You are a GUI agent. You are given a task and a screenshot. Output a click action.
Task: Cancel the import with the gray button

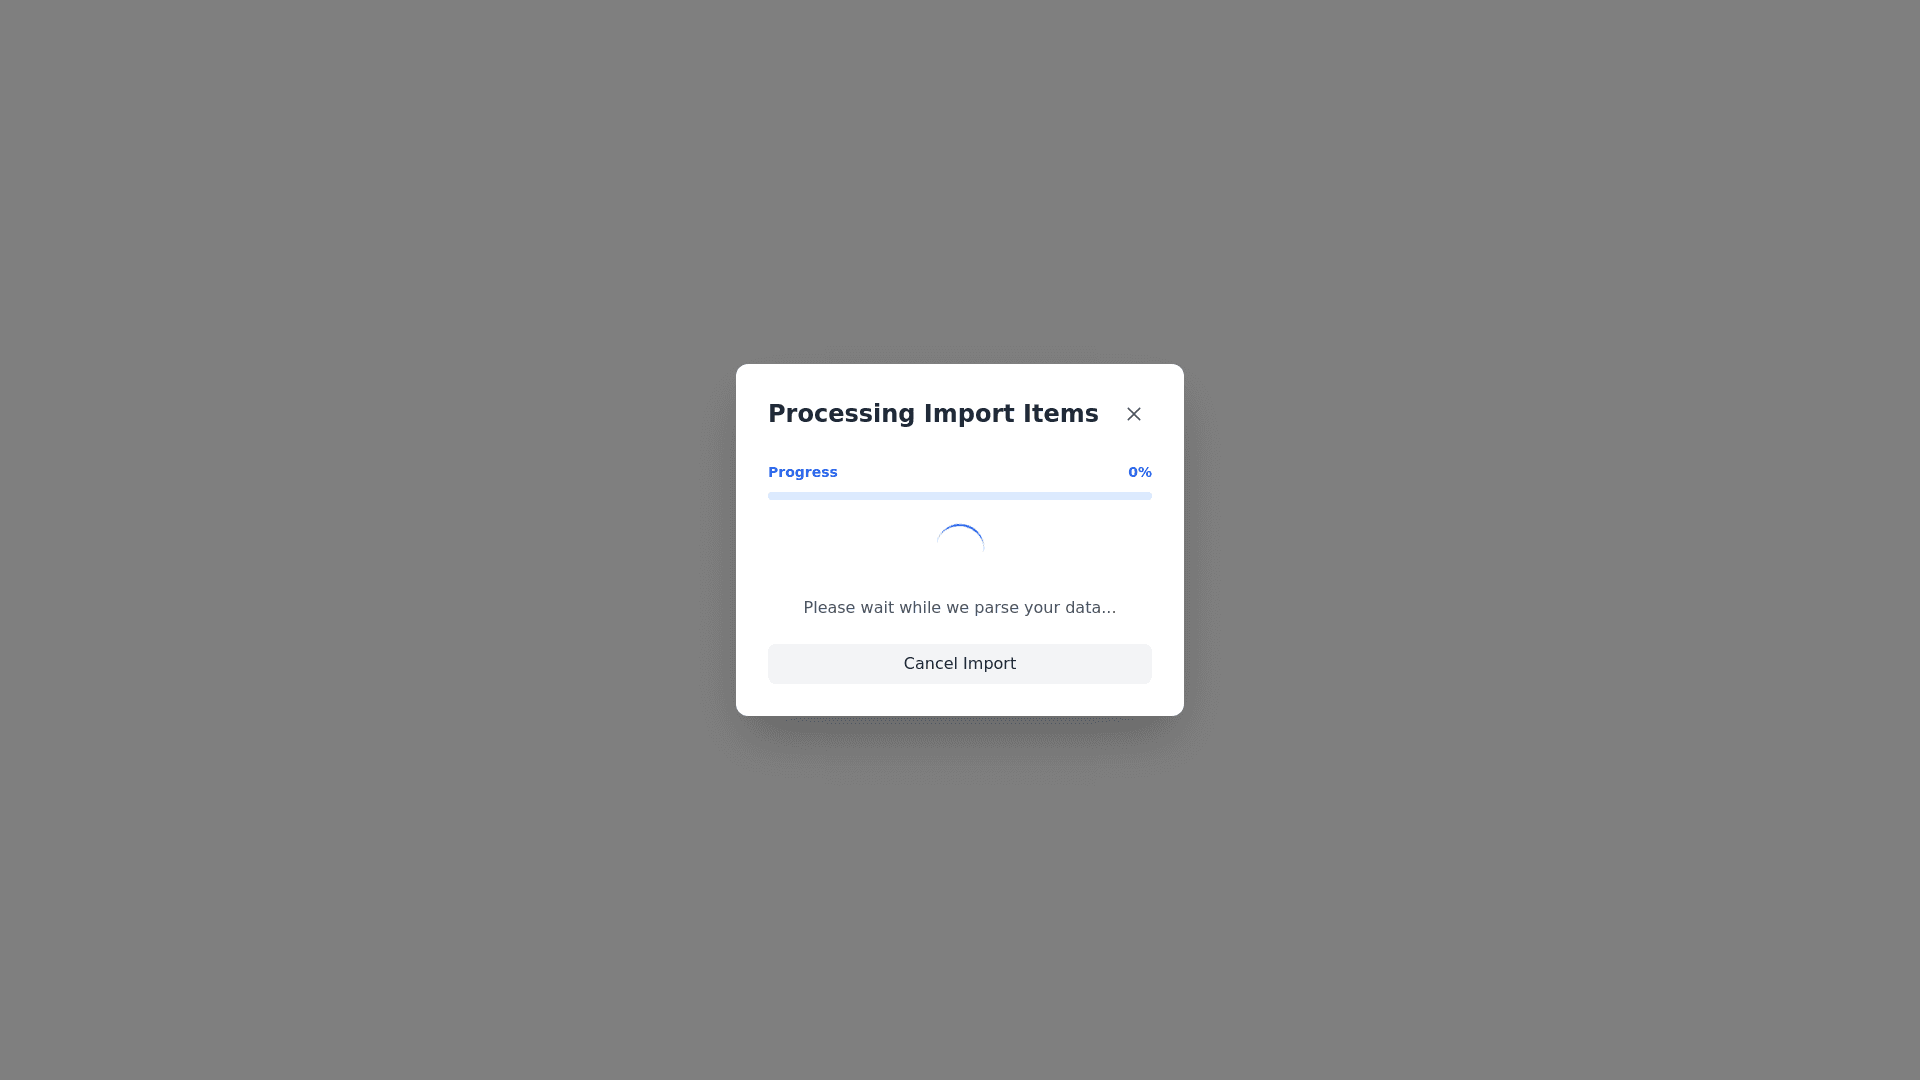click(960, 664)
